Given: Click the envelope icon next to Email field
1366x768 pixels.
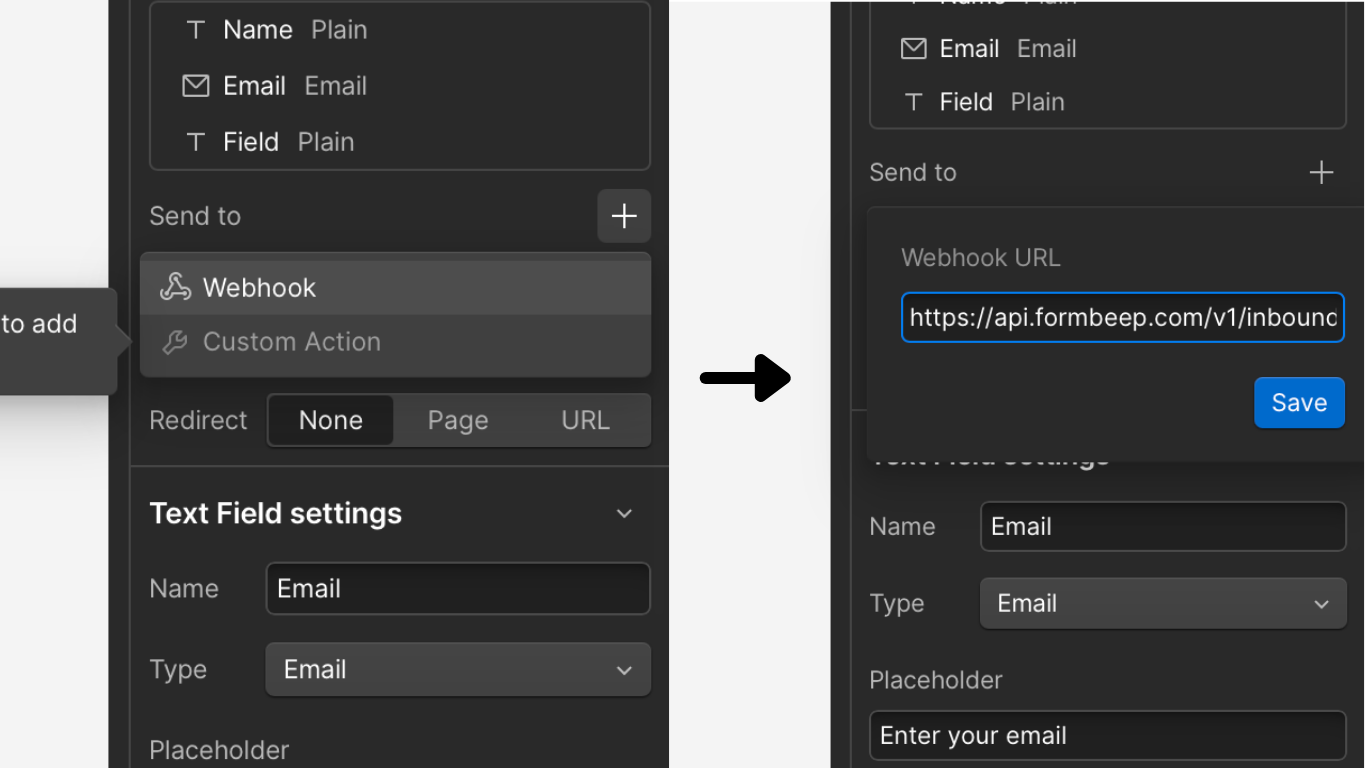Looking at the screenshot, I should tap(196, 85).
